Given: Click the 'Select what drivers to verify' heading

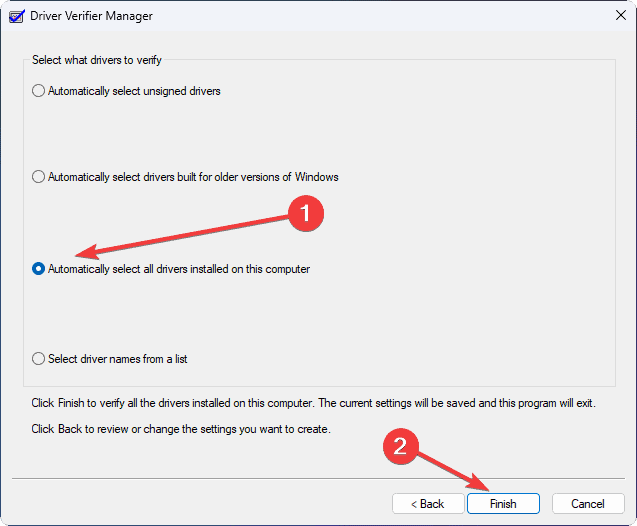Looking at the screenshot, I should (x=97, y=60).
